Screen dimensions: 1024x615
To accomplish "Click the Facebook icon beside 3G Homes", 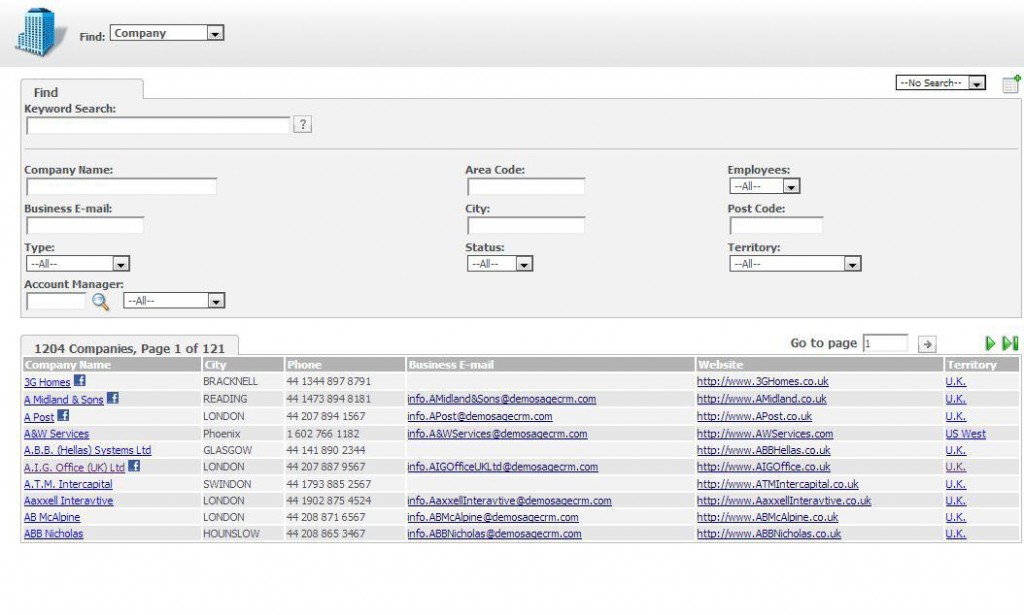I will 80,381.
